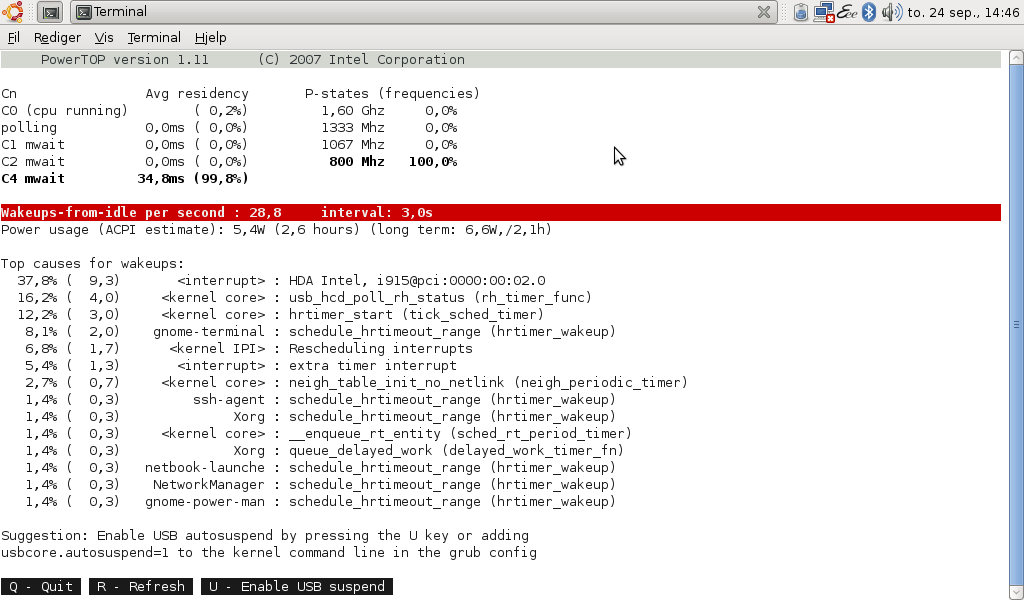Viewport: 1024px width, 600px height.
Task: Click U - Enable USB suspend option
Action: click(x=296, y=586)
